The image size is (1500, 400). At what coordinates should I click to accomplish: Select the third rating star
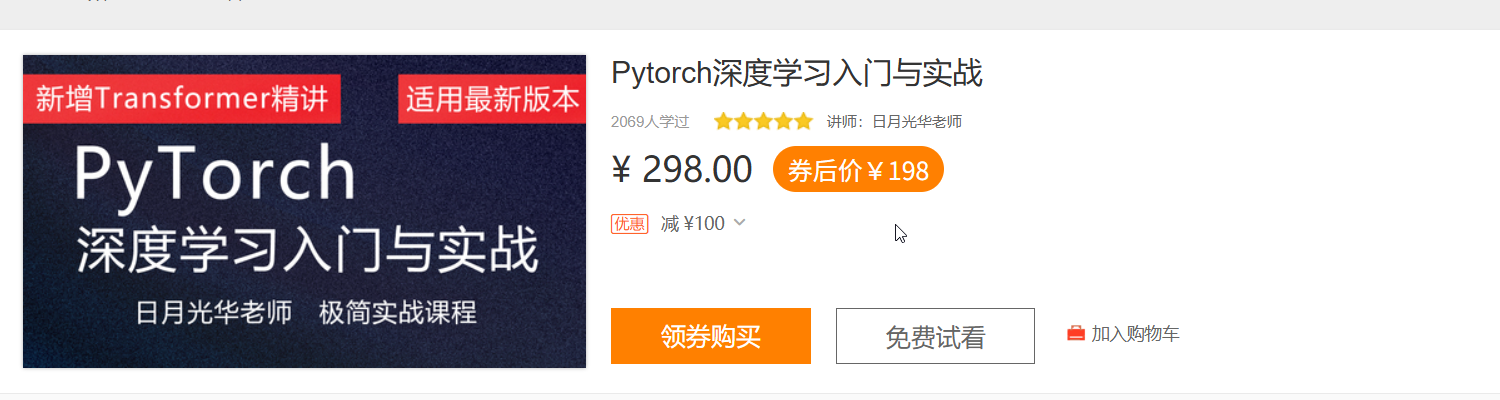click(763, 122)
